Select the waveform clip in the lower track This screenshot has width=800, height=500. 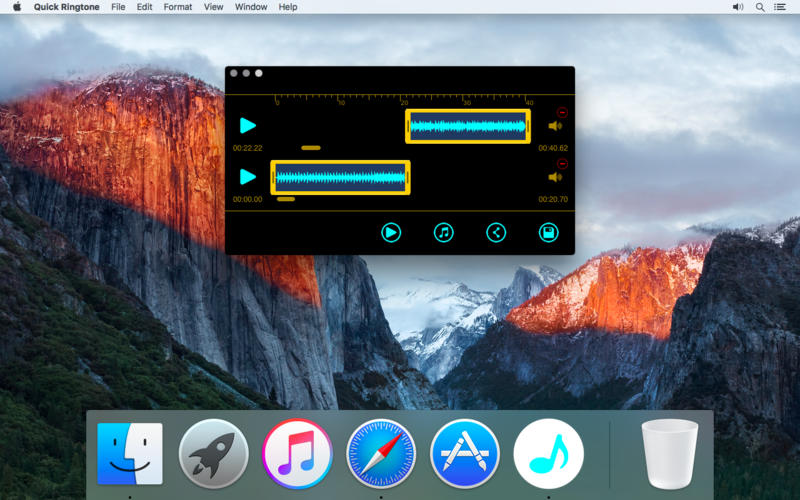click(340, 177)
